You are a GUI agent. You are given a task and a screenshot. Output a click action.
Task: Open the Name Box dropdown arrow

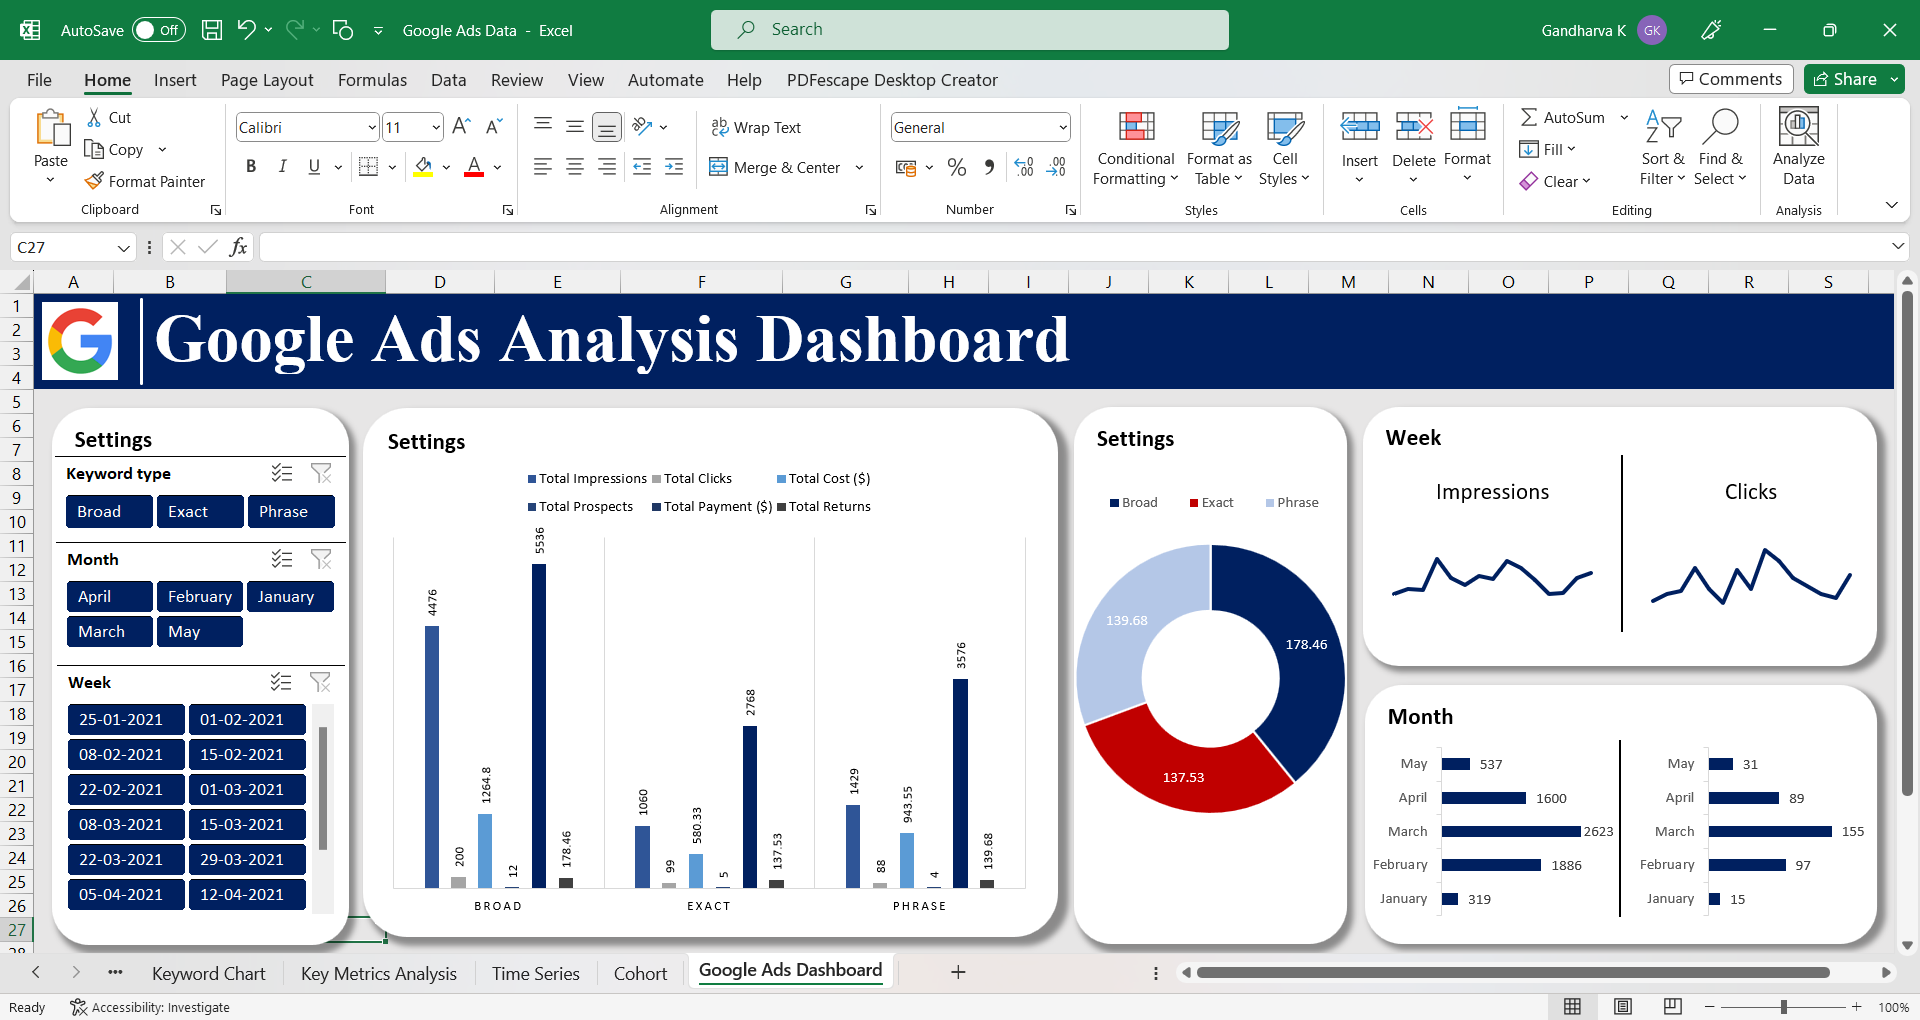click(x=123, y=247)
